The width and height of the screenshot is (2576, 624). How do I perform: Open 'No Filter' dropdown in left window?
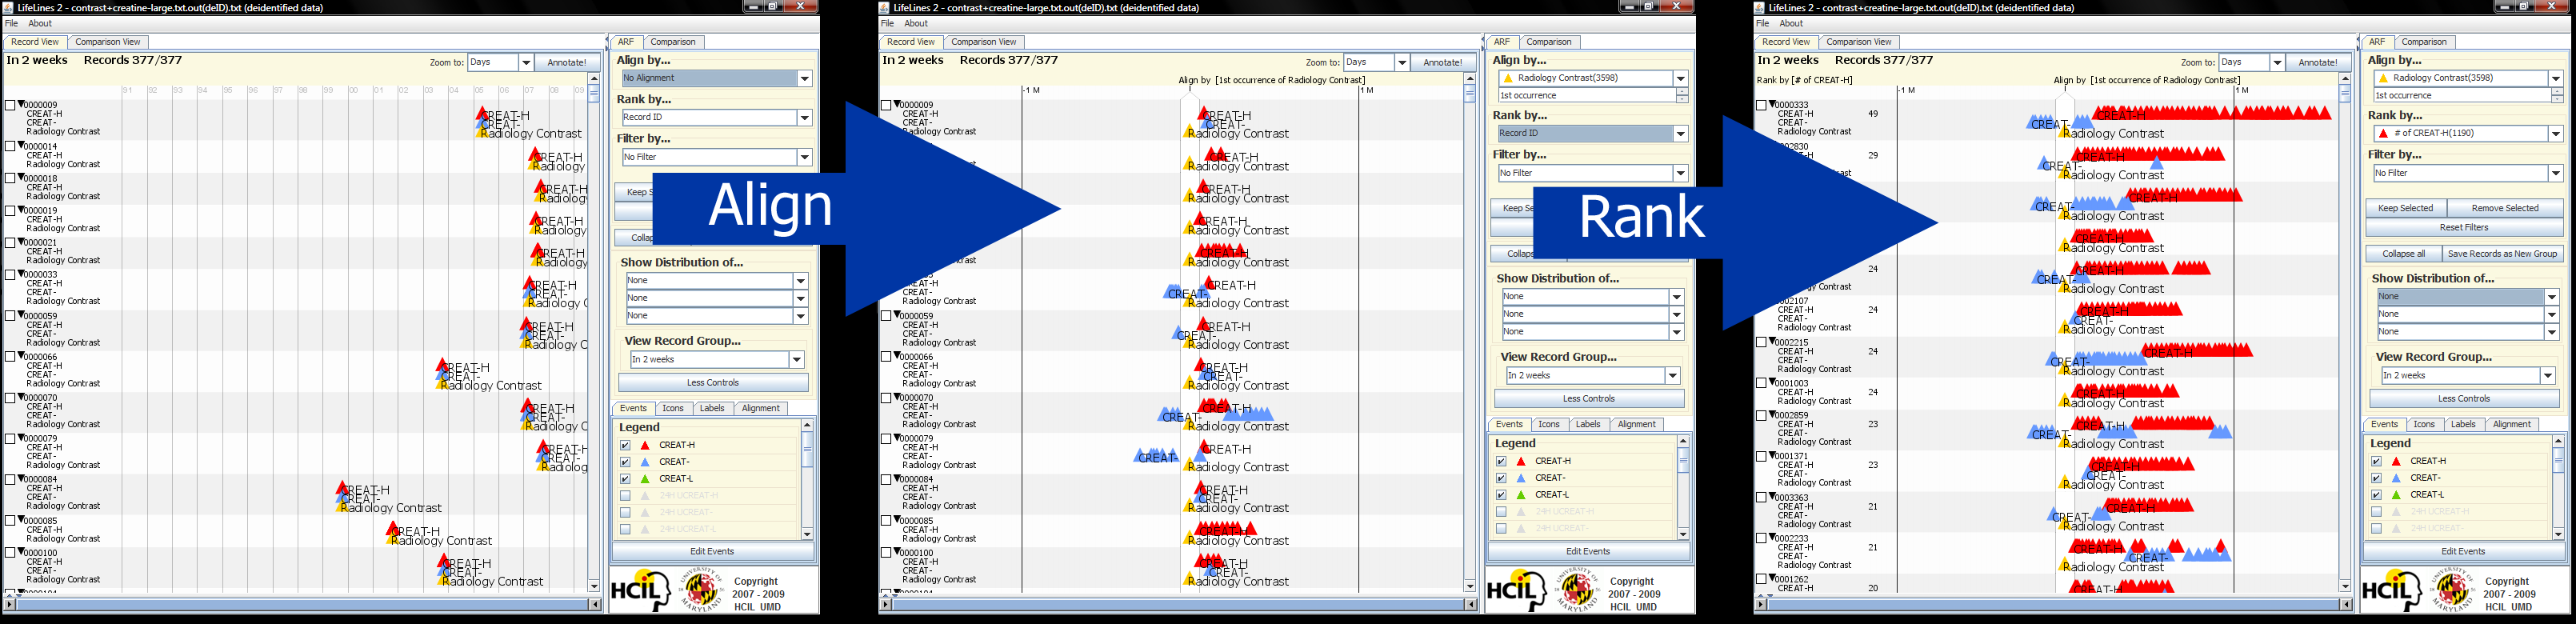point(716,157)
